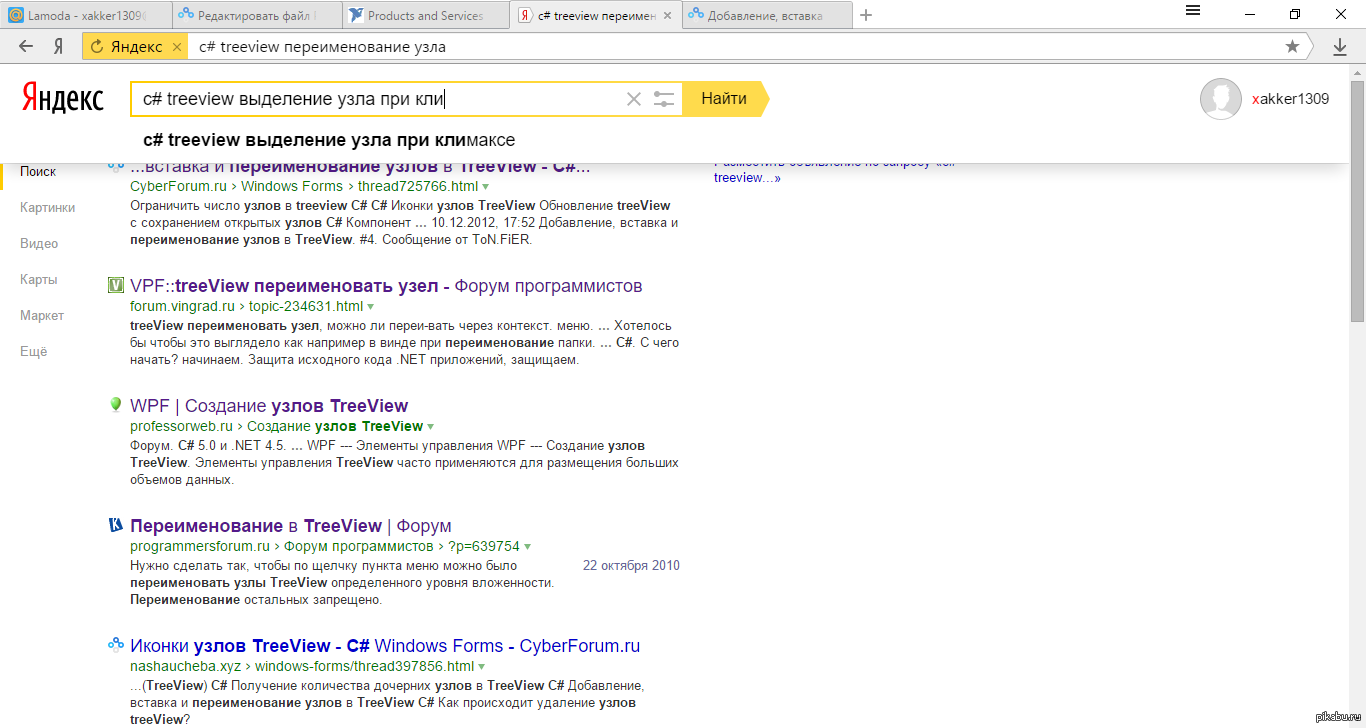Click 'Форум программистов' breadcrumb link
Screen dimensions: 1366x728
coord(358,547)
